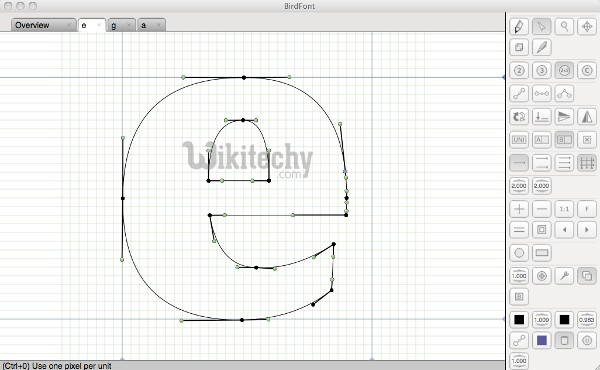Open black swatch left of 0.983 spinner
The image size is (600, 370).
[564, 320]
